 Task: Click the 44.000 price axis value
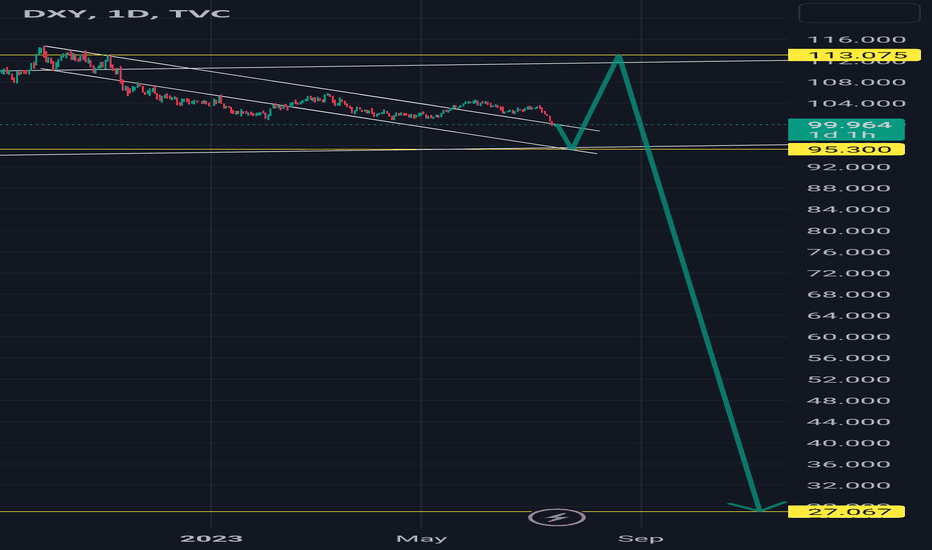click(x=849, y=422)
